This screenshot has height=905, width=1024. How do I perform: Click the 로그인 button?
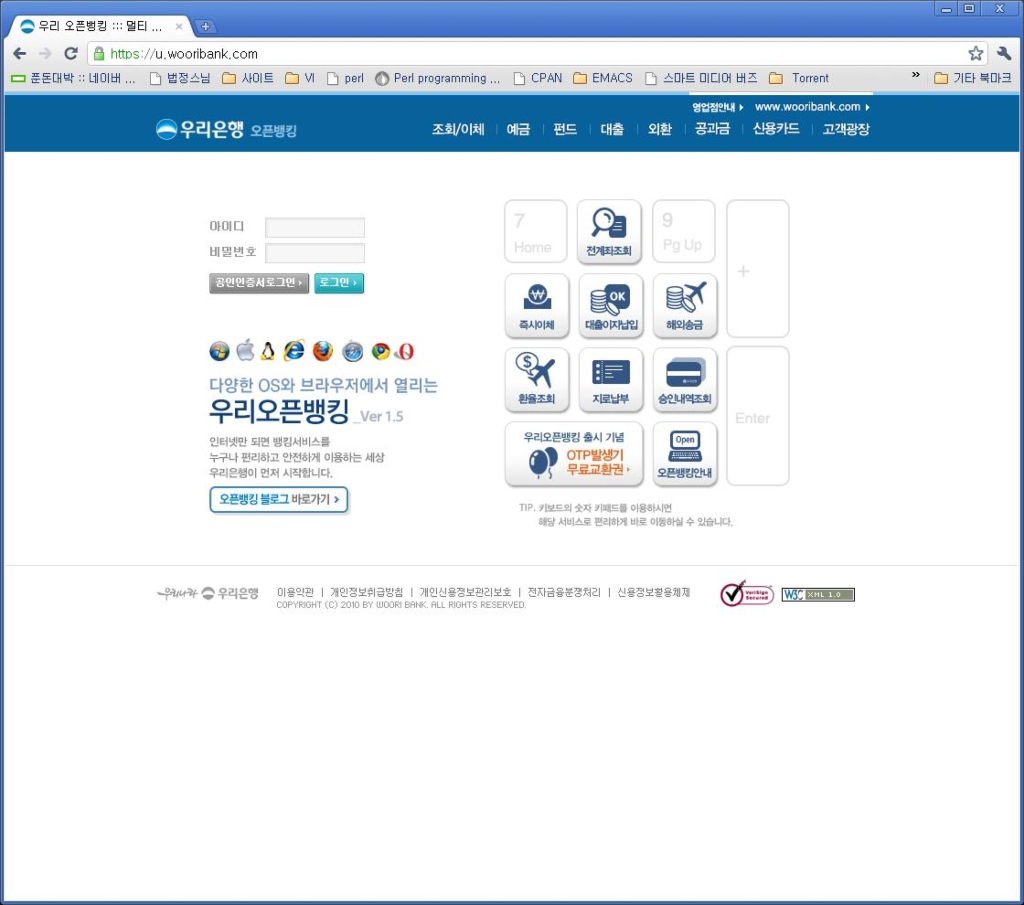click(x=338, y=283)
